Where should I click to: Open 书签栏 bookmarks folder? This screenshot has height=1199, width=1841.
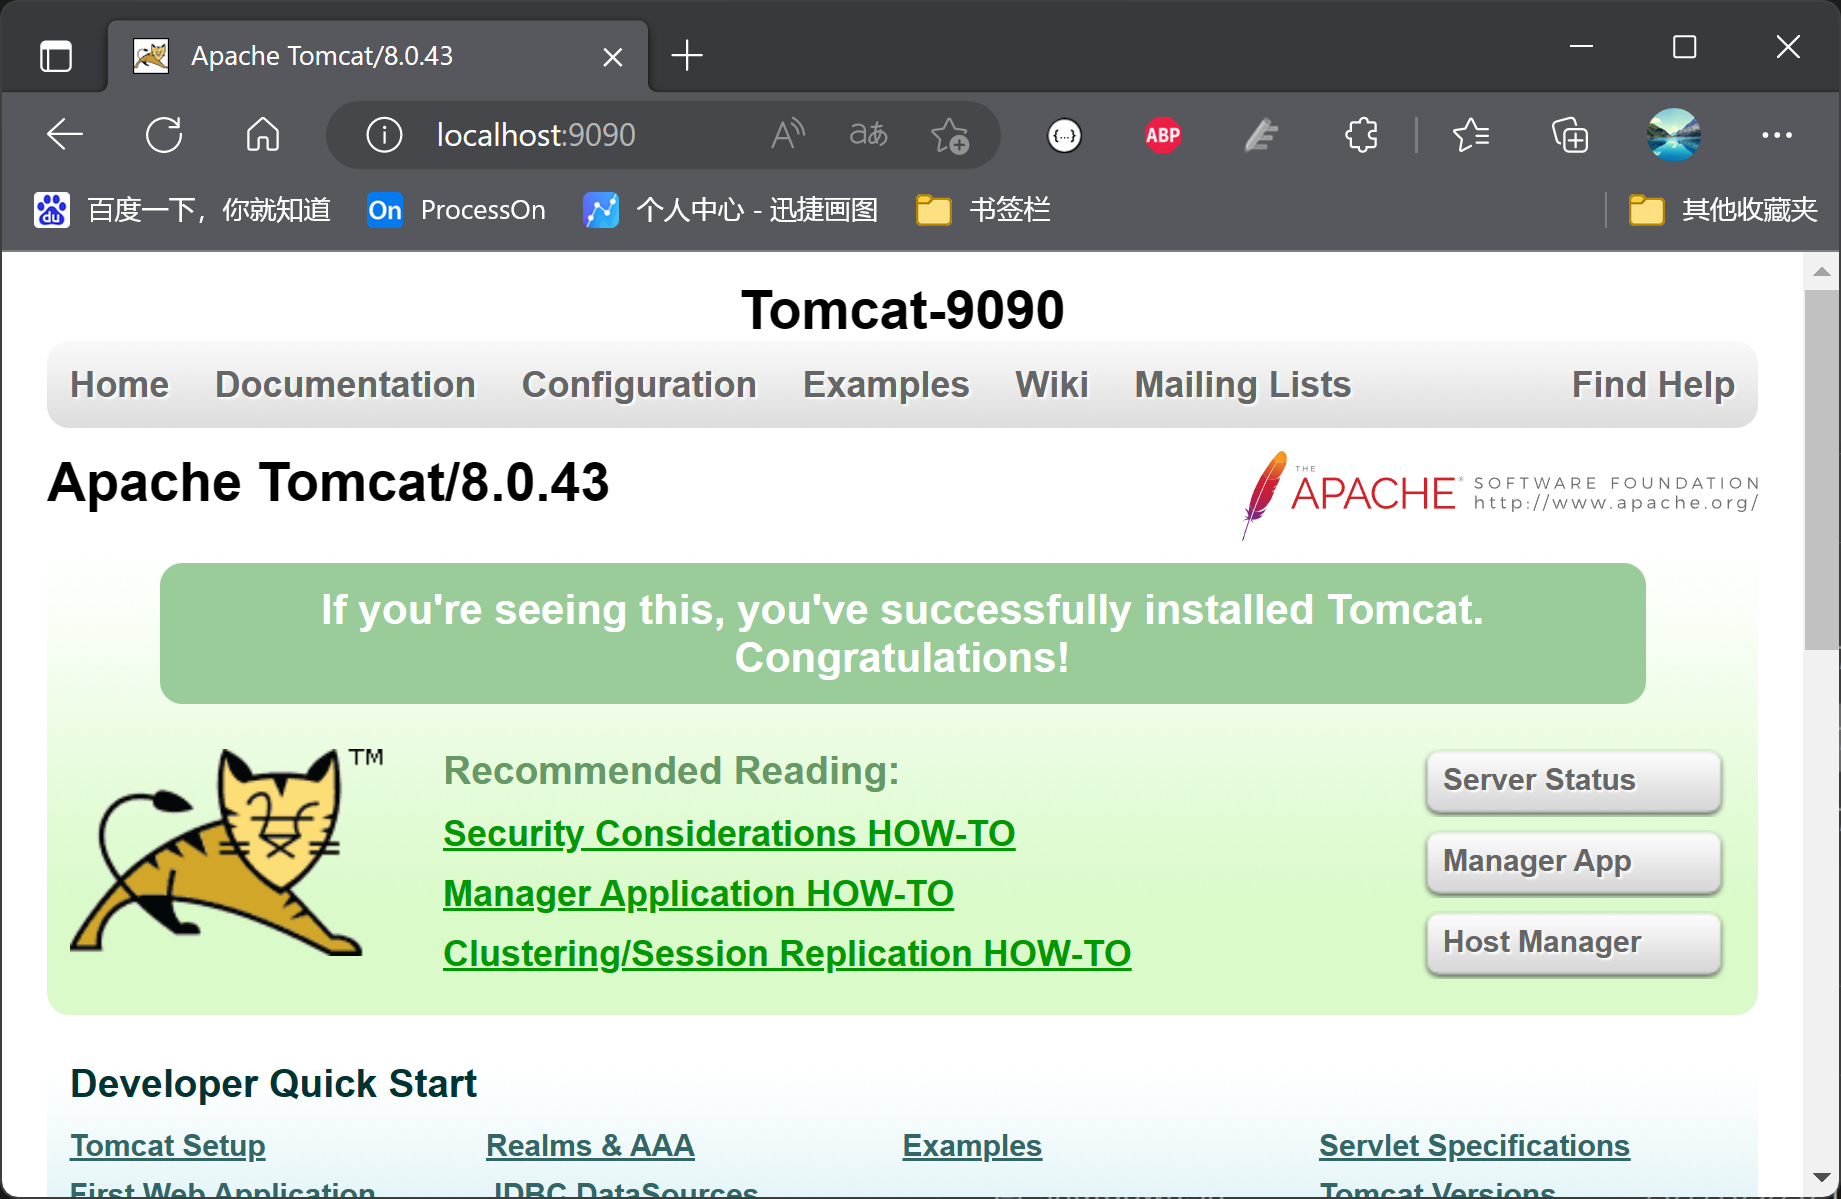tap(984, 210)
